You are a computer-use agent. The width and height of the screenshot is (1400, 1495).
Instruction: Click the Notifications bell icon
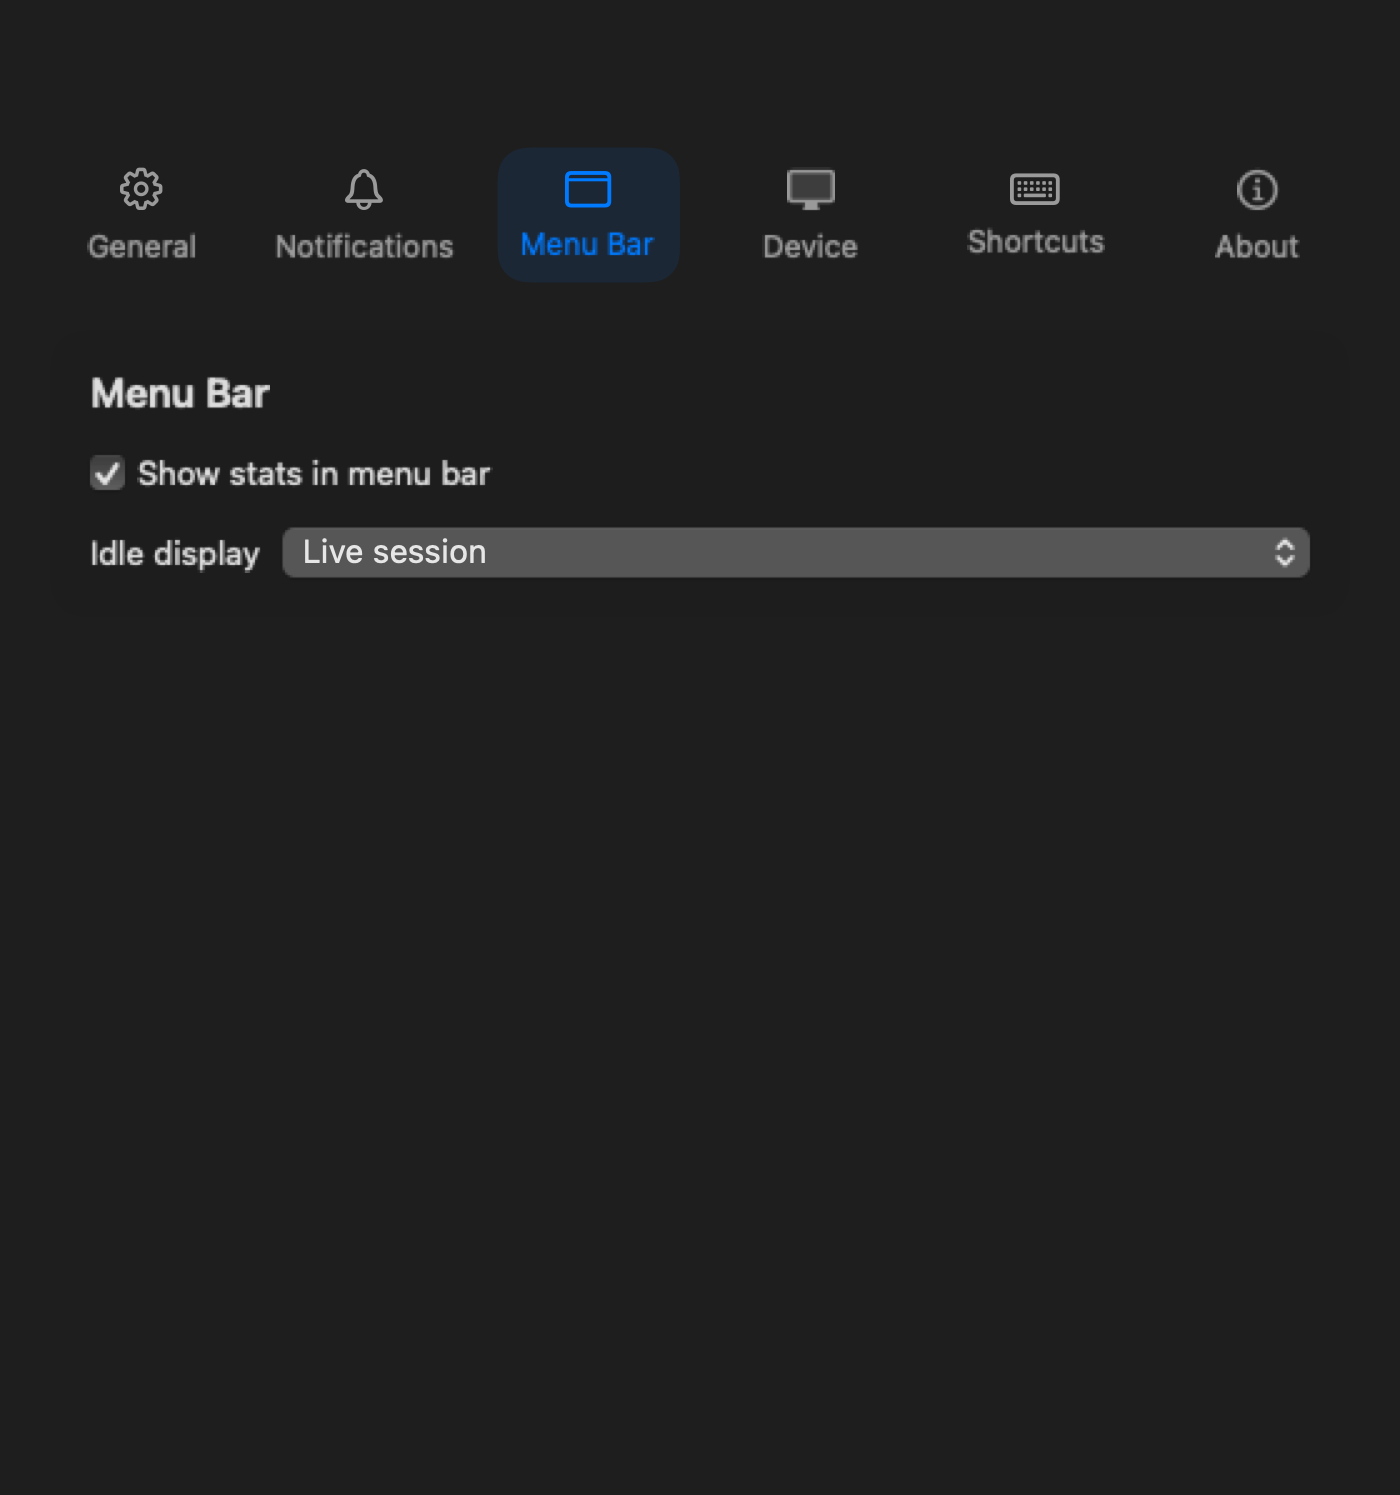[x=363, y=188]
